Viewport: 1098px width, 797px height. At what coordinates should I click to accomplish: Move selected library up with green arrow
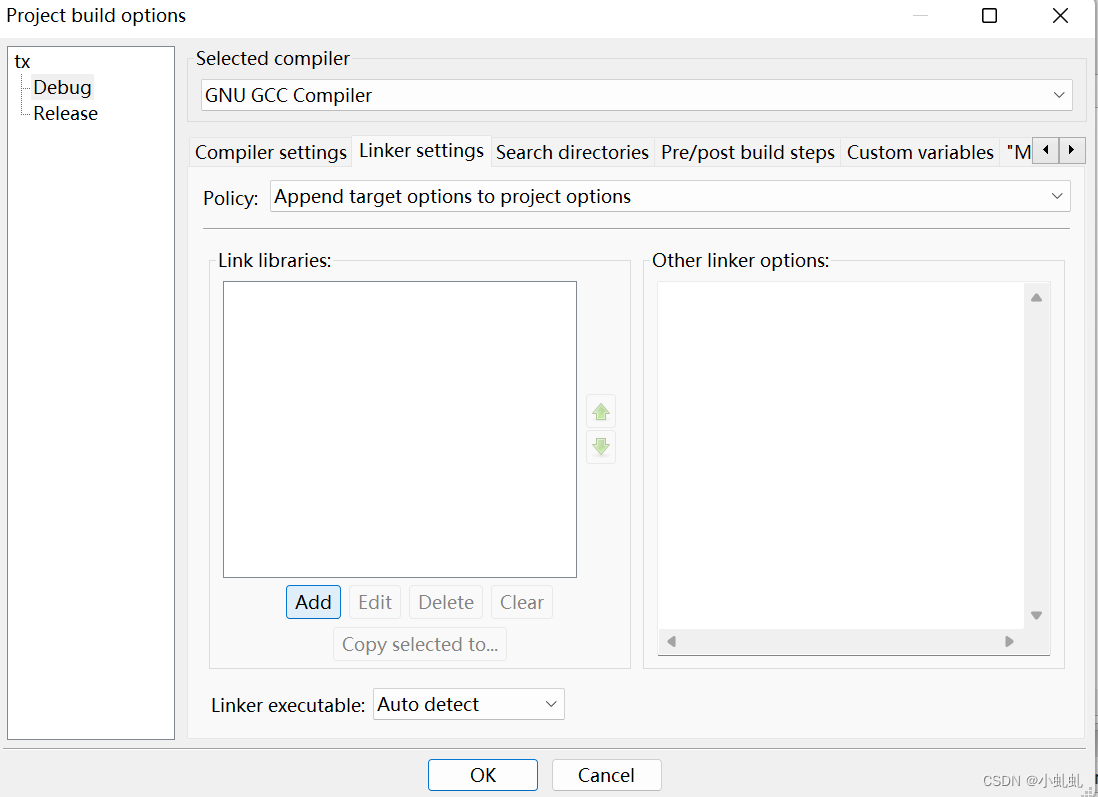click(601, 412)
